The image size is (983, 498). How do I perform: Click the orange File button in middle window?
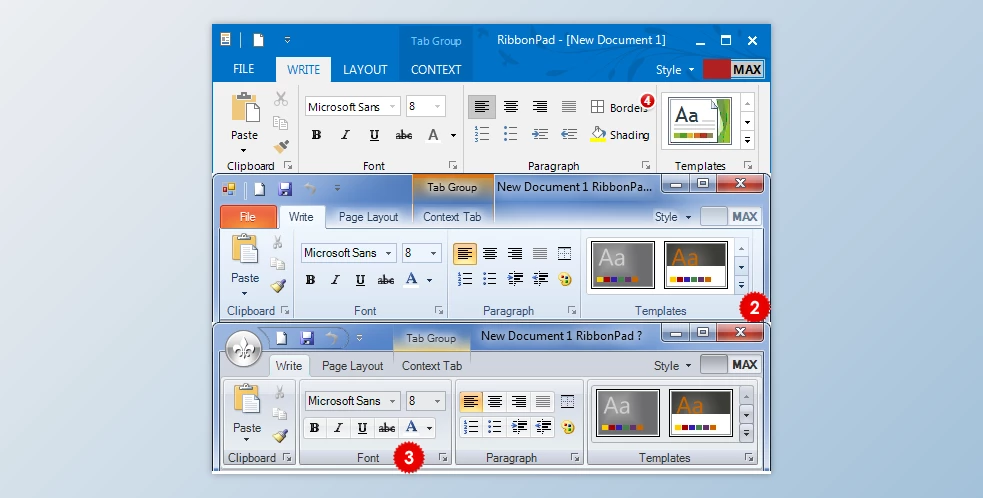pyautogui.click(x=247, y=217)
